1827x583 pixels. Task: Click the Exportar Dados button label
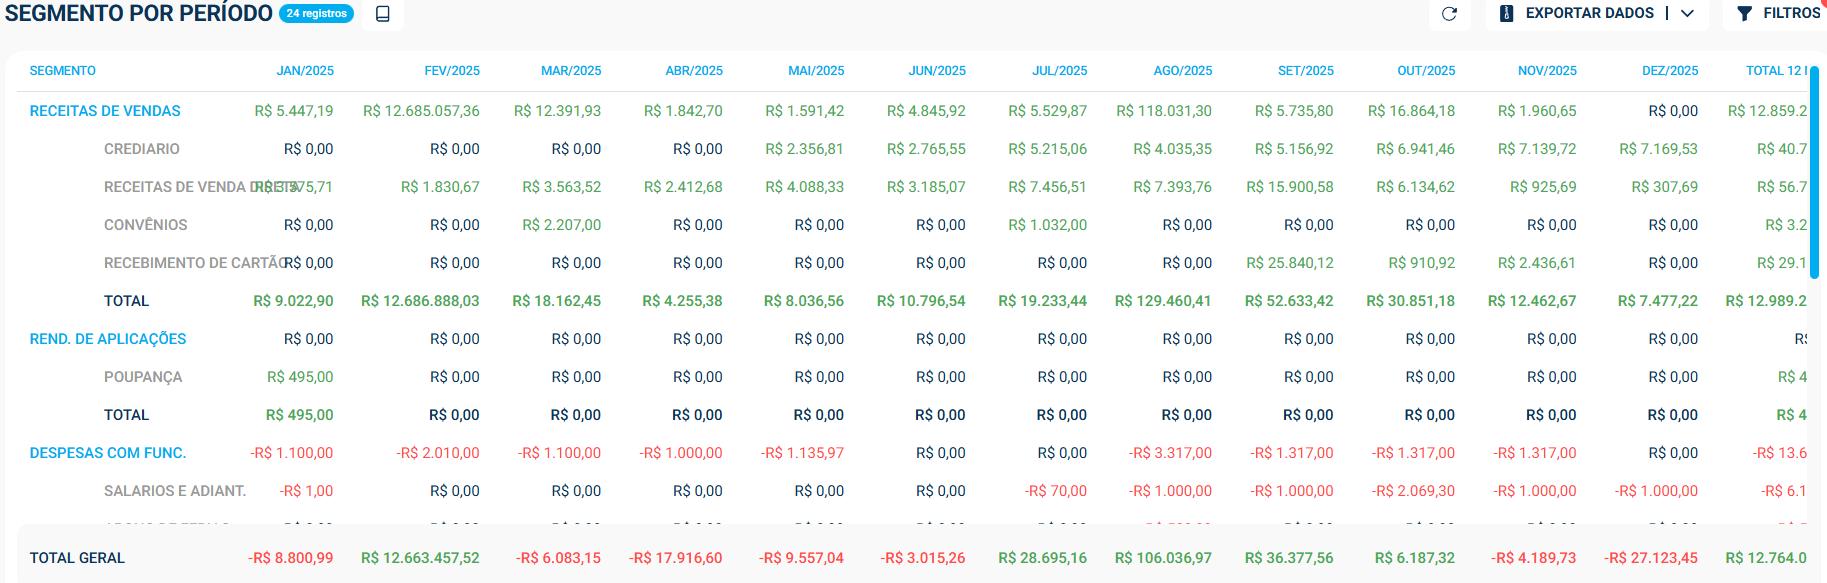[x=1589, y=14]
